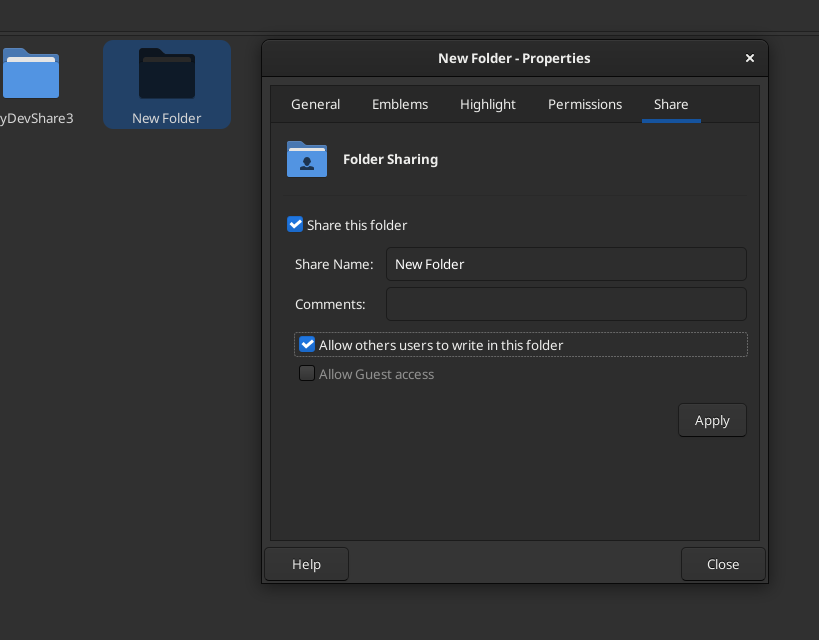Open the Permissions tab

[x=585, y=104]
